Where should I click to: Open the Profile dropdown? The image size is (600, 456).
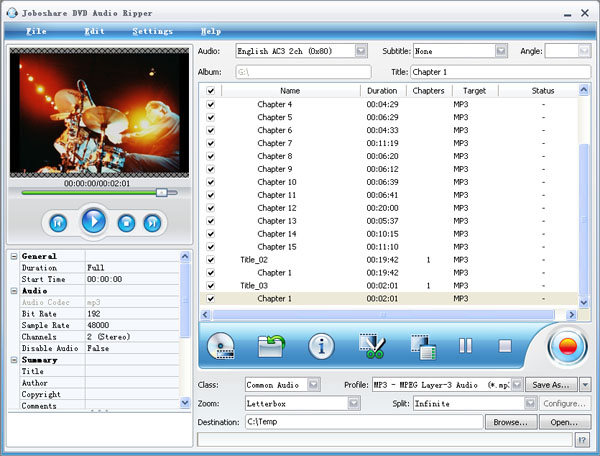(517, 384)
